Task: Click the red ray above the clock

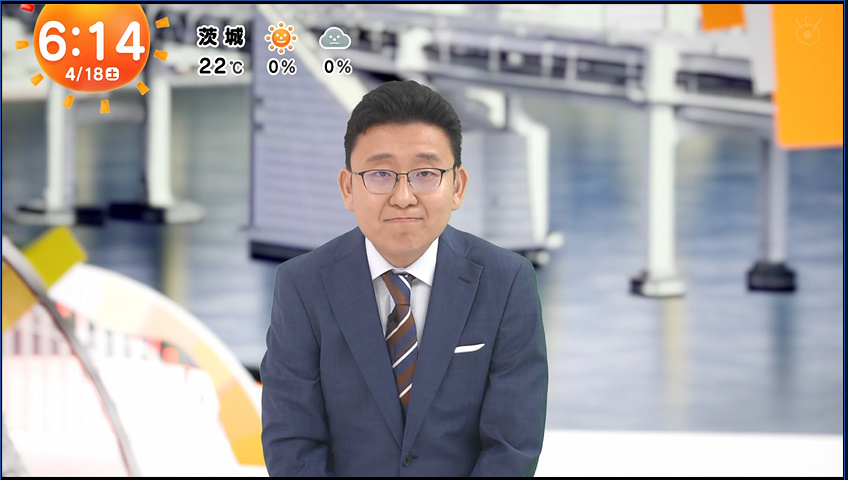Action: (x=27, y=8)
